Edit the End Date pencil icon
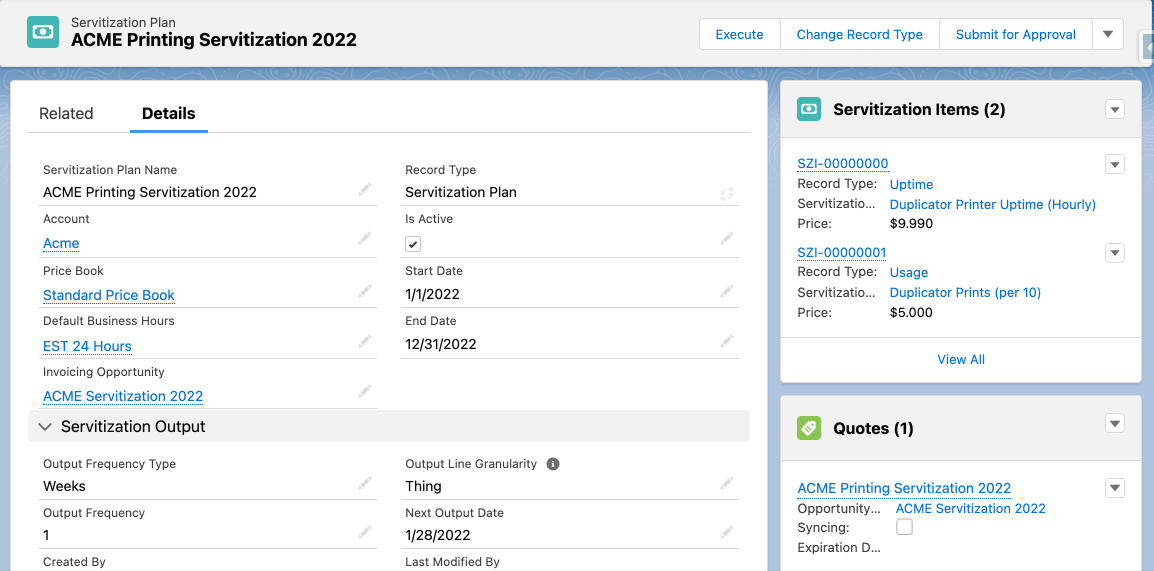This screenshot has width=1154, height=571. point(727,341)
